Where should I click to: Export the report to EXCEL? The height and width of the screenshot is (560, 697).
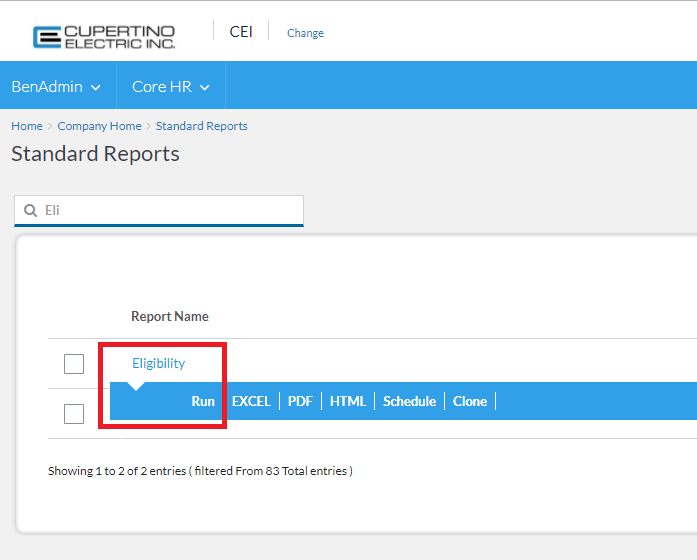[251, 401]
